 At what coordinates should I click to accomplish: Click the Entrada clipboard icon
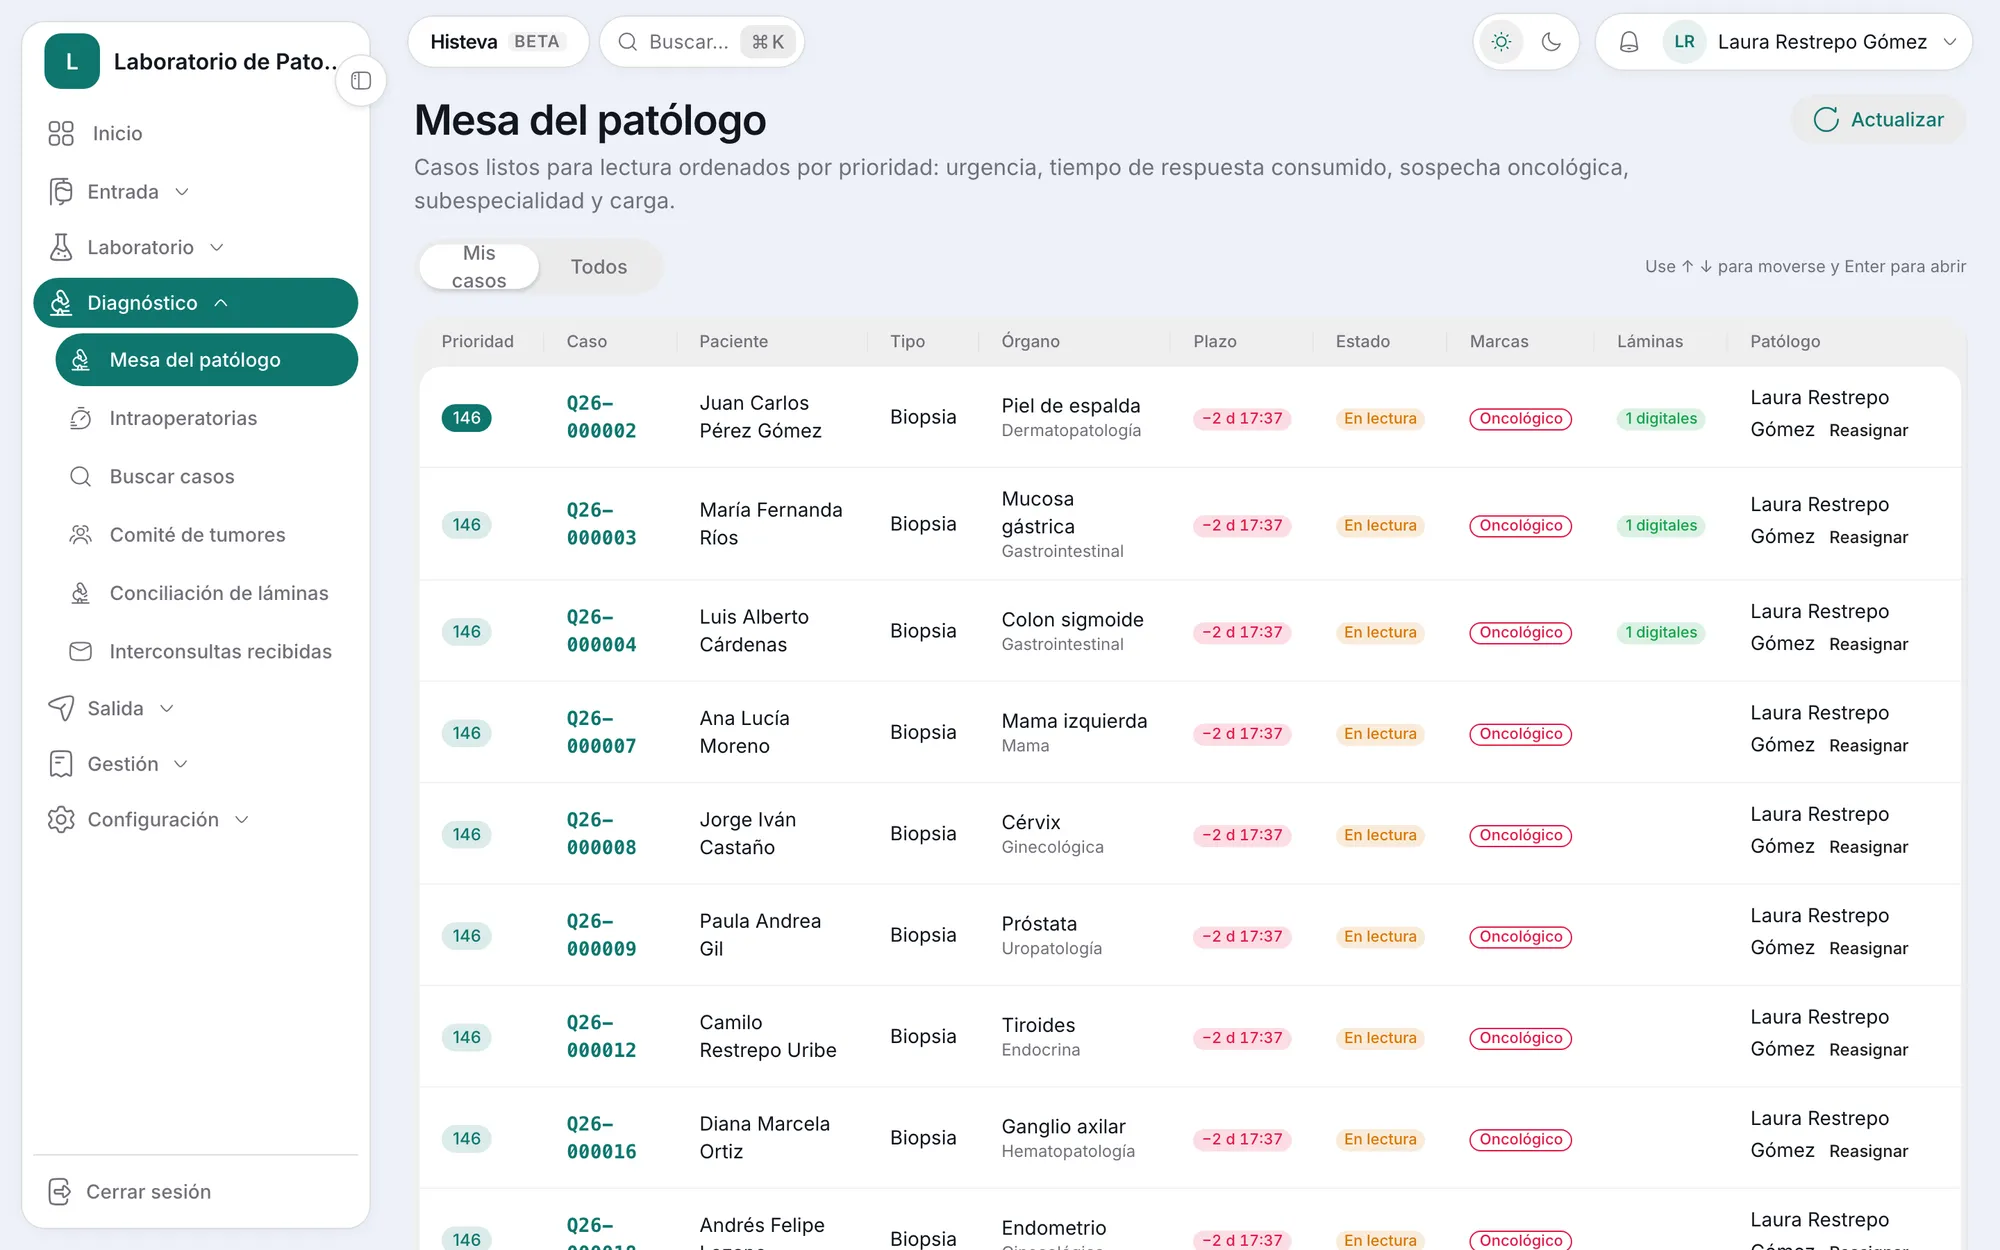(61, 191)
